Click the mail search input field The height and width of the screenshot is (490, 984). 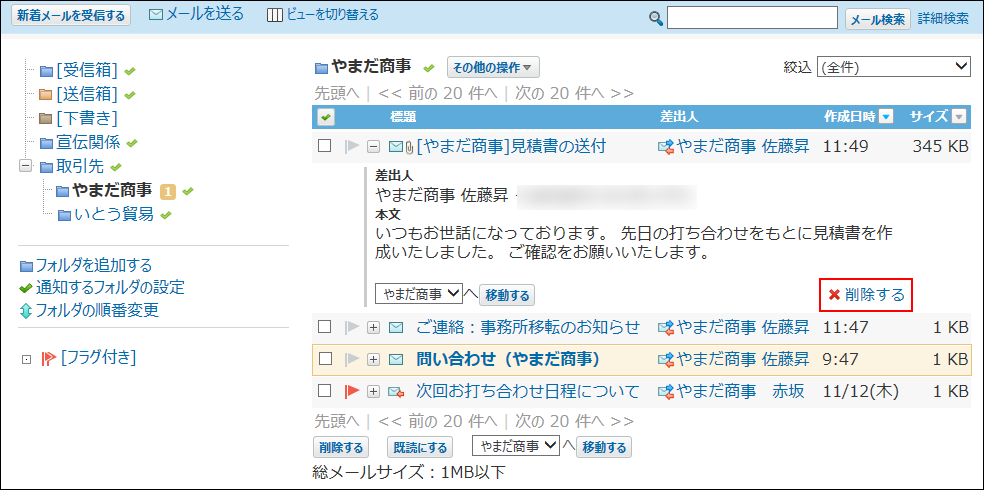pos(752,18)
